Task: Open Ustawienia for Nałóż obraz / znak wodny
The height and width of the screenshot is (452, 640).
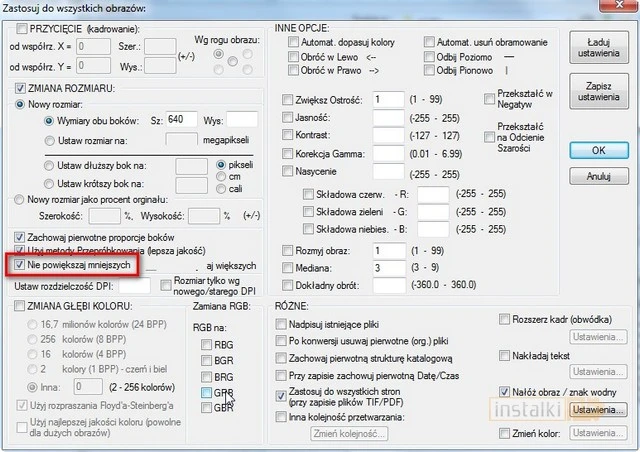Action: pos(598,410)
